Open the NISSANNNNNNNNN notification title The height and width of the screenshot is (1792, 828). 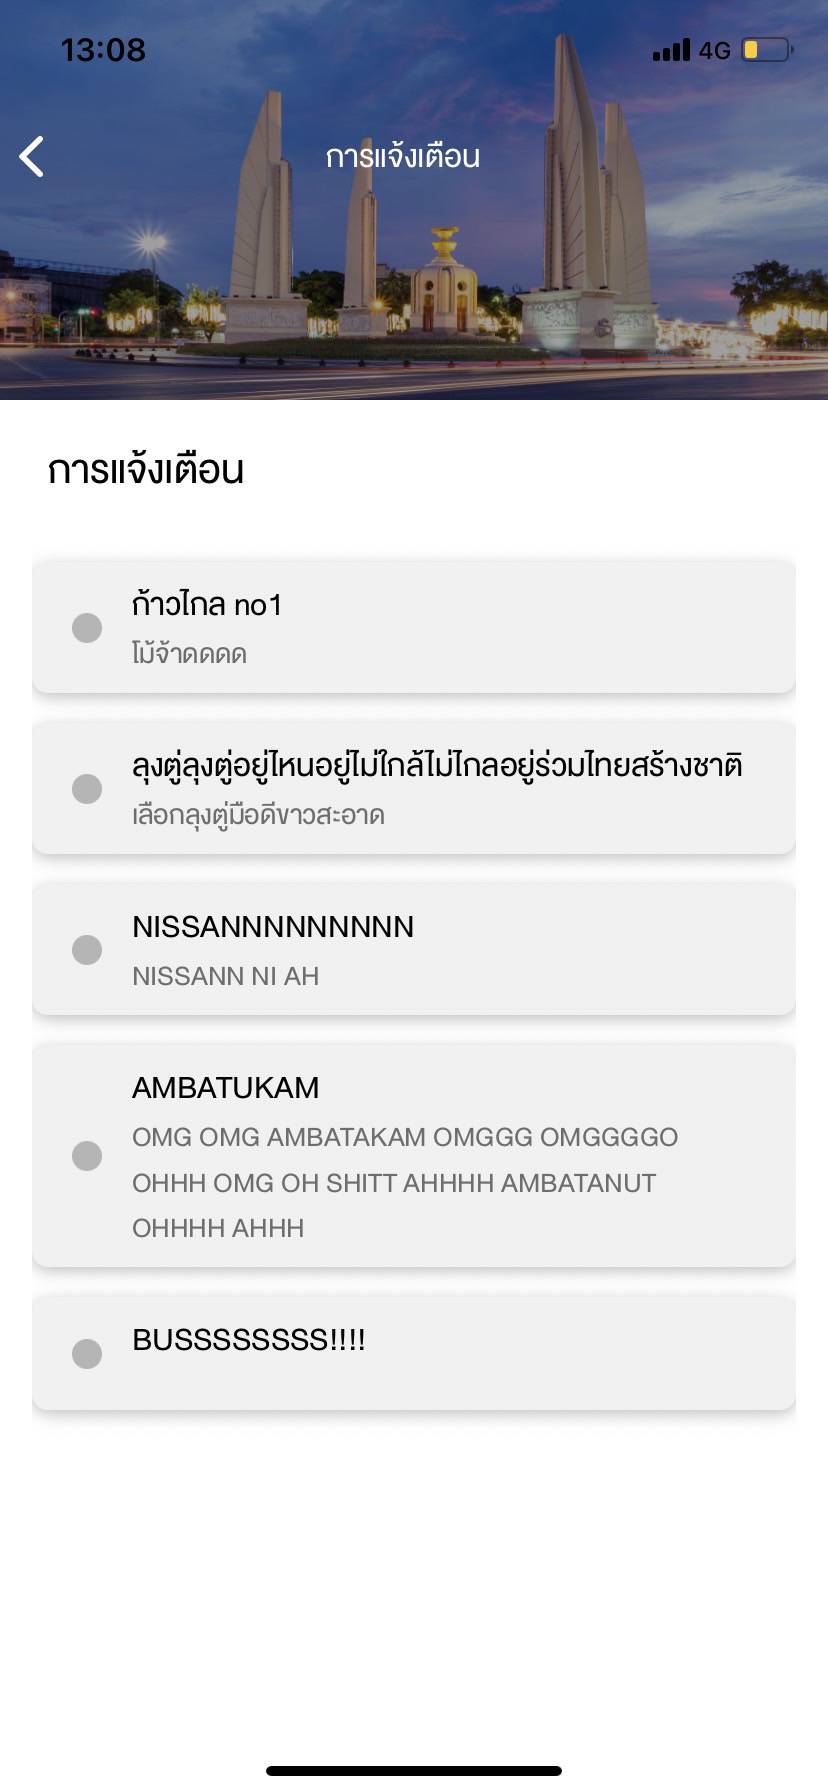click(273, 927)
